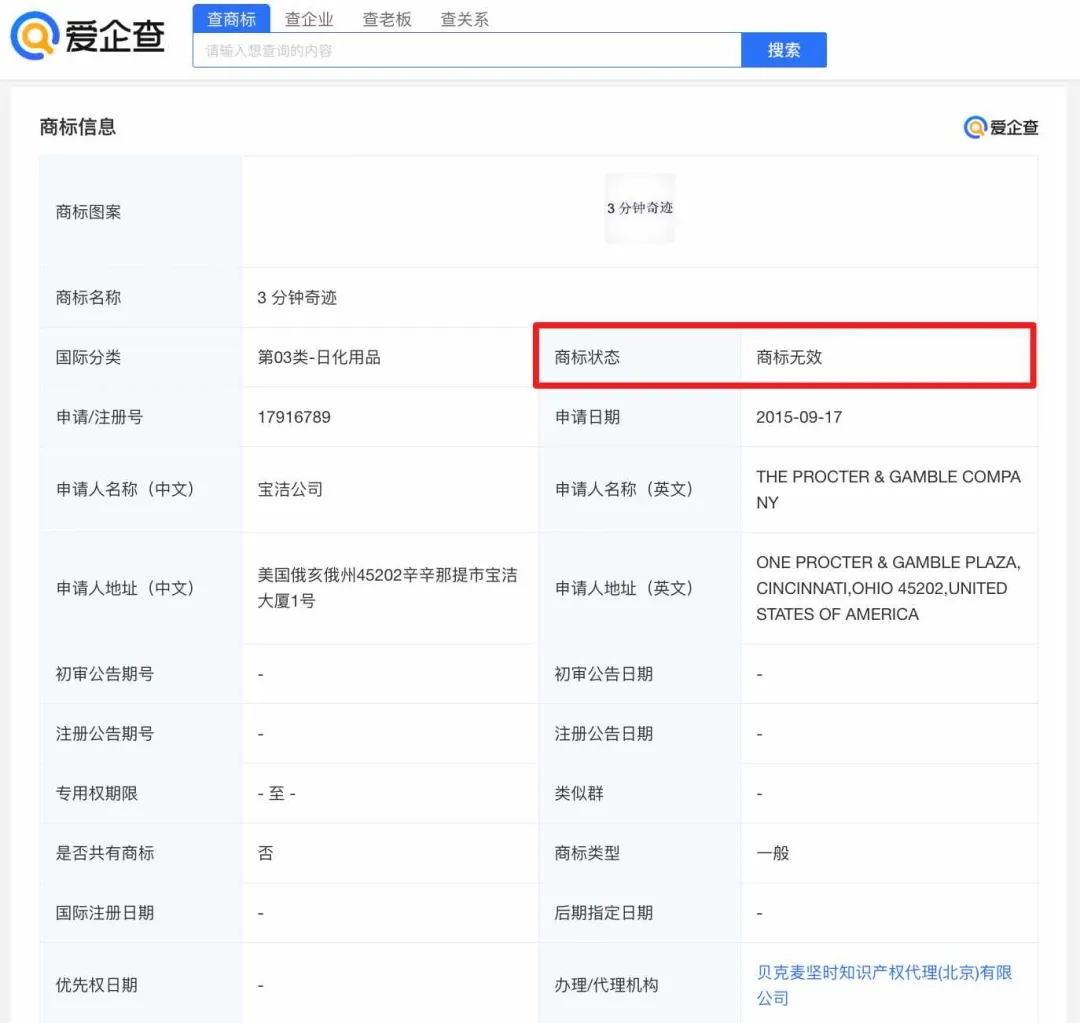
Task: Click the 后期指定日期 field label
Action: [603, 913]
